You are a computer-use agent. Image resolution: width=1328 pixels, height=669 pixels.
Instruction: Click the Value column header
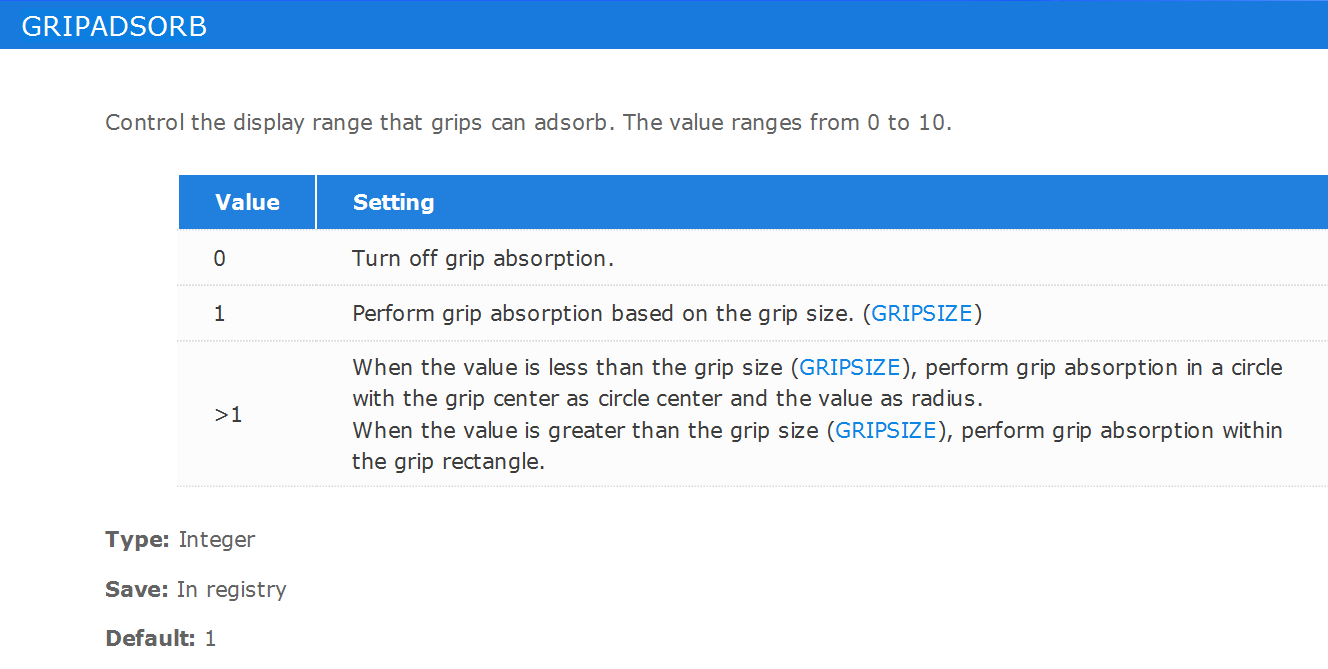pyautogui.click(x=247, y=202)
